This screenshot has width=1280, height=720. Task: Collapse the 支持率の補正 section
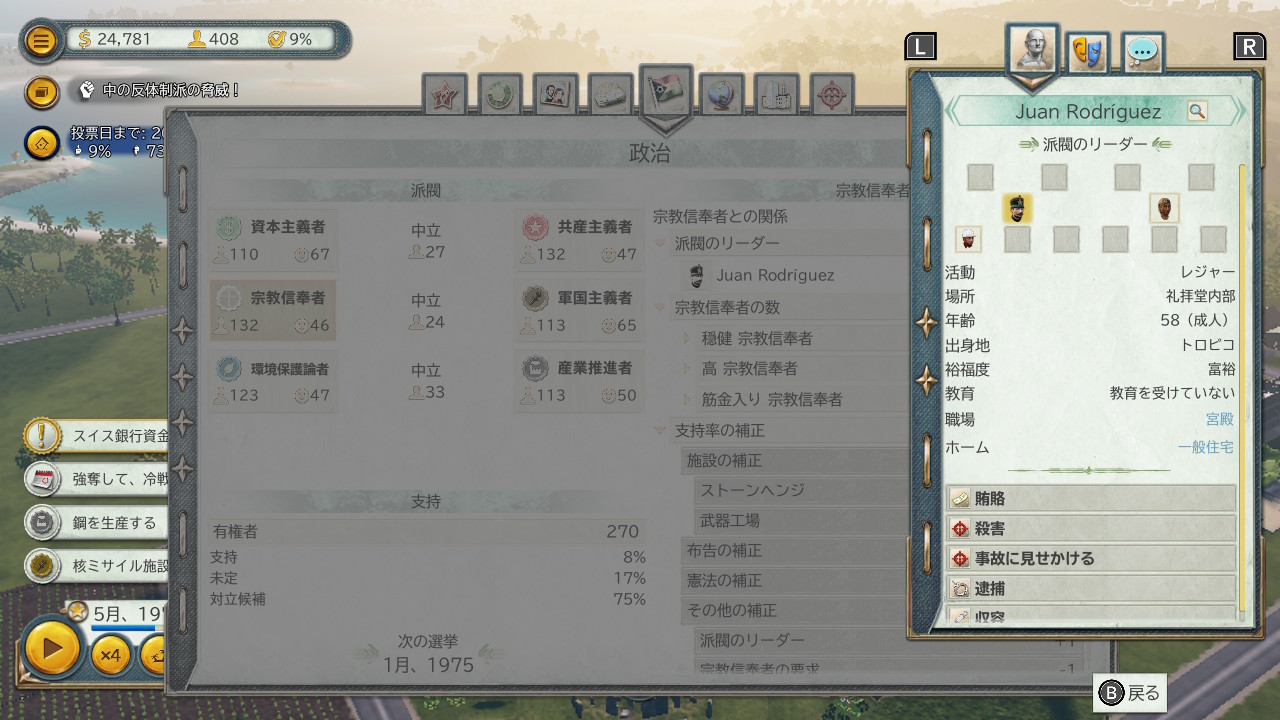click(x=660, y=430)
